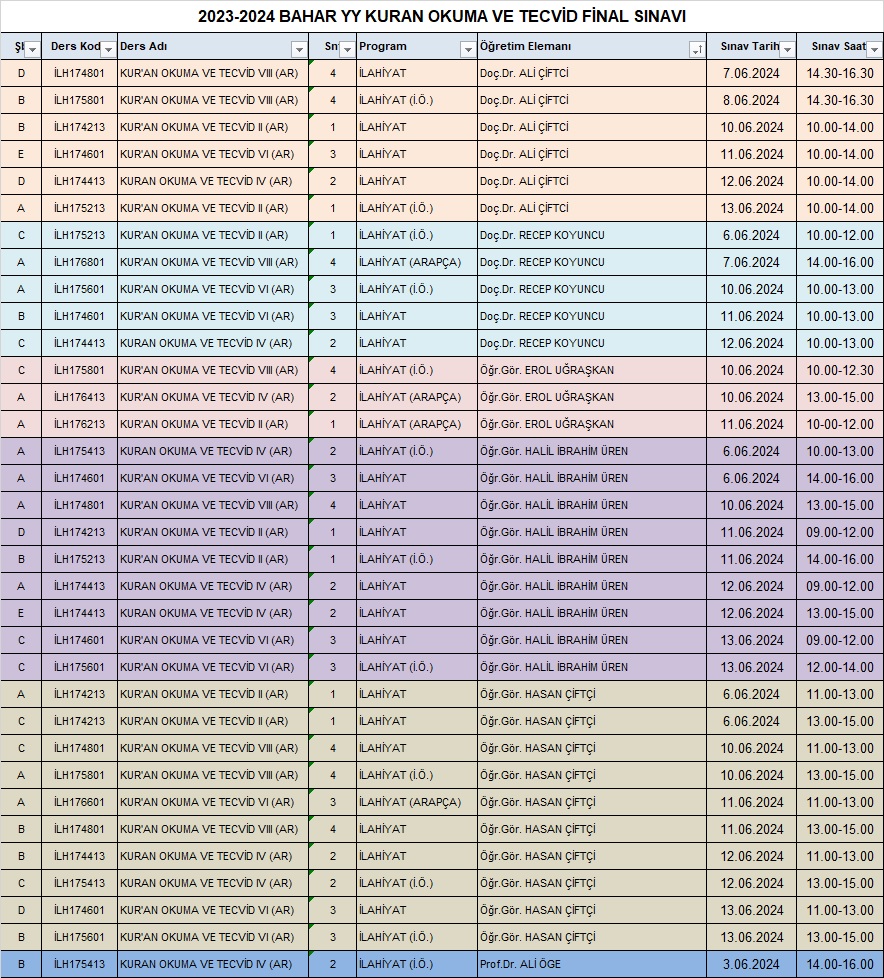The height and width of the screenshot is (978, 884).
Task: Click the Program header label text
Action: coord(383,47)
